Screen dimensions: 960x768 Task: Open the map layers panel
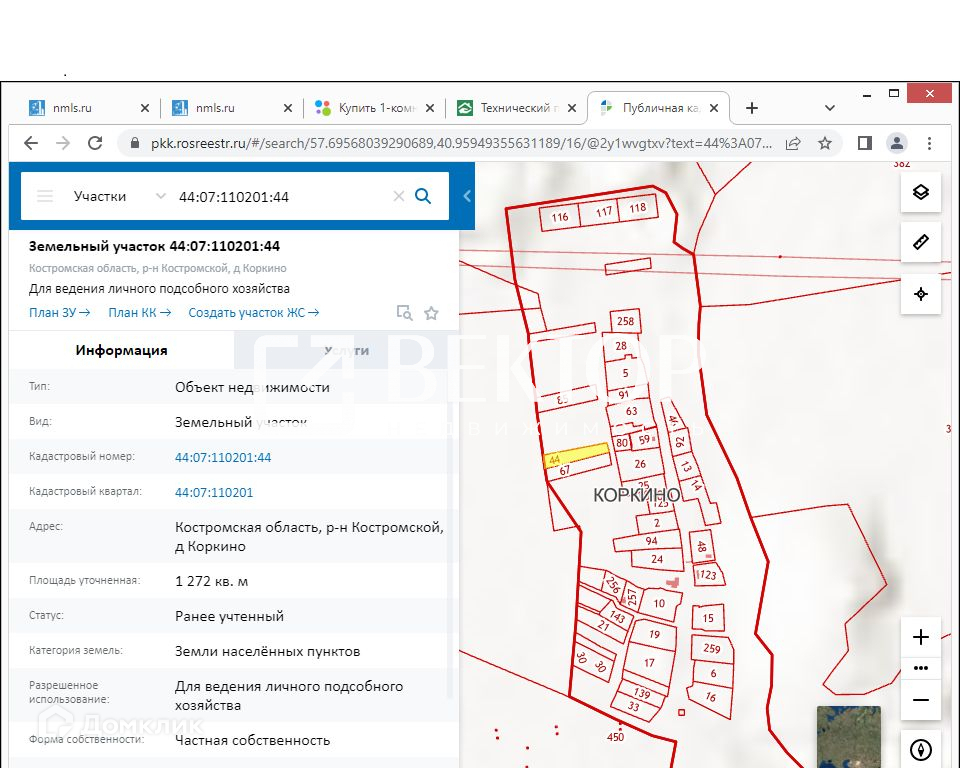point(920,192)
